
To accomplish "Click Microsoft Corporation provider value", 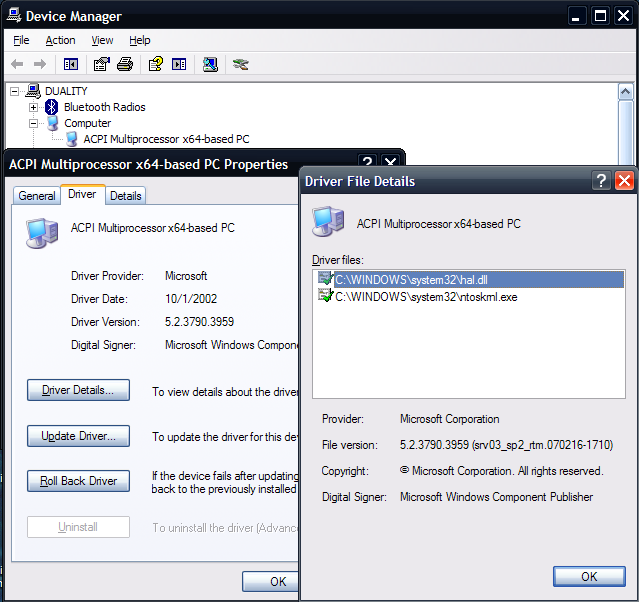I will [450, 419].
